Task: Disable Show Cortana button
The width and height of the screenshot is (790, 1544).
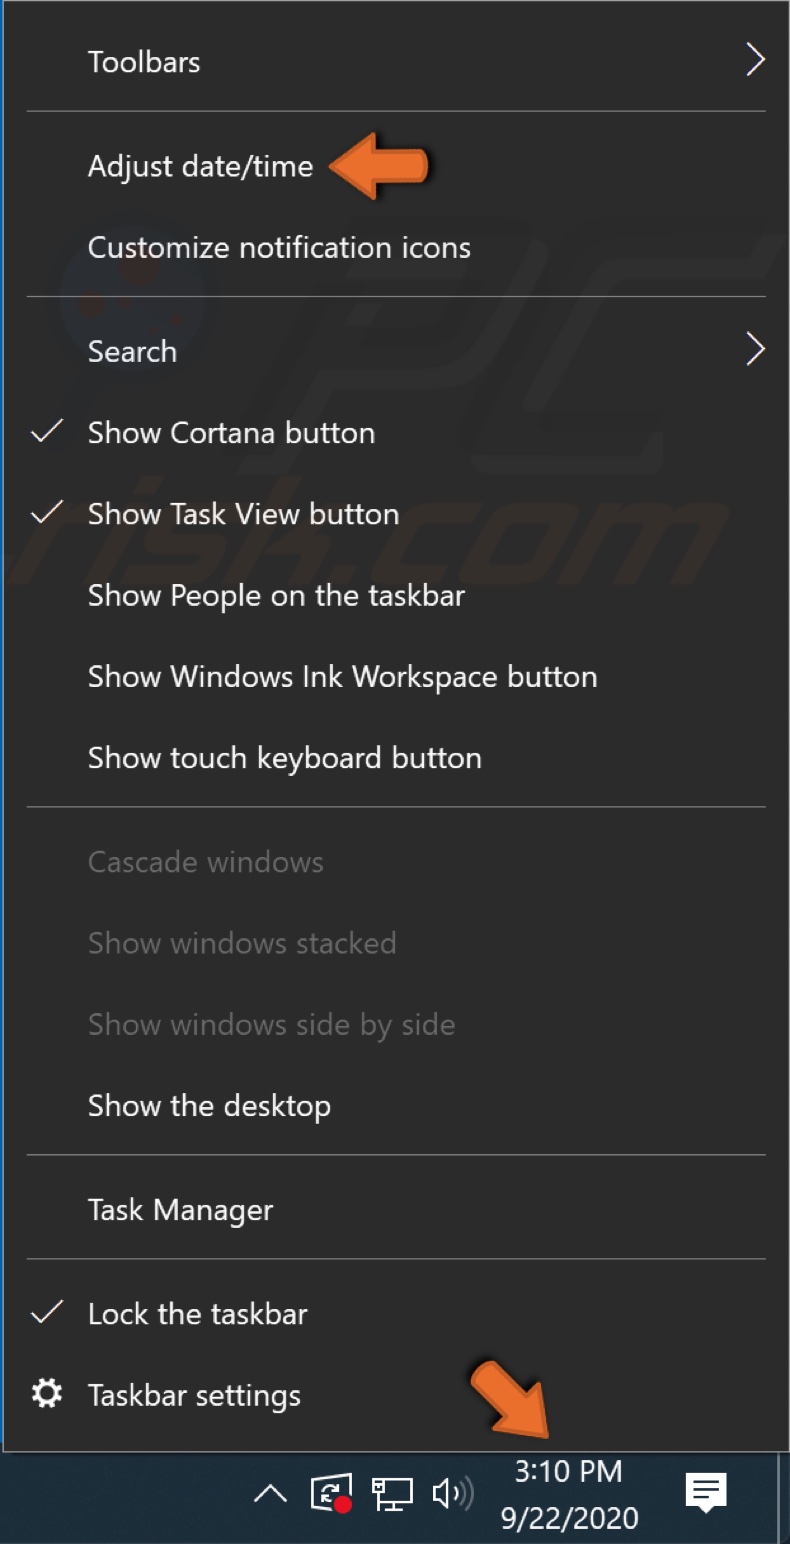Action: click(x=231, y=432)
